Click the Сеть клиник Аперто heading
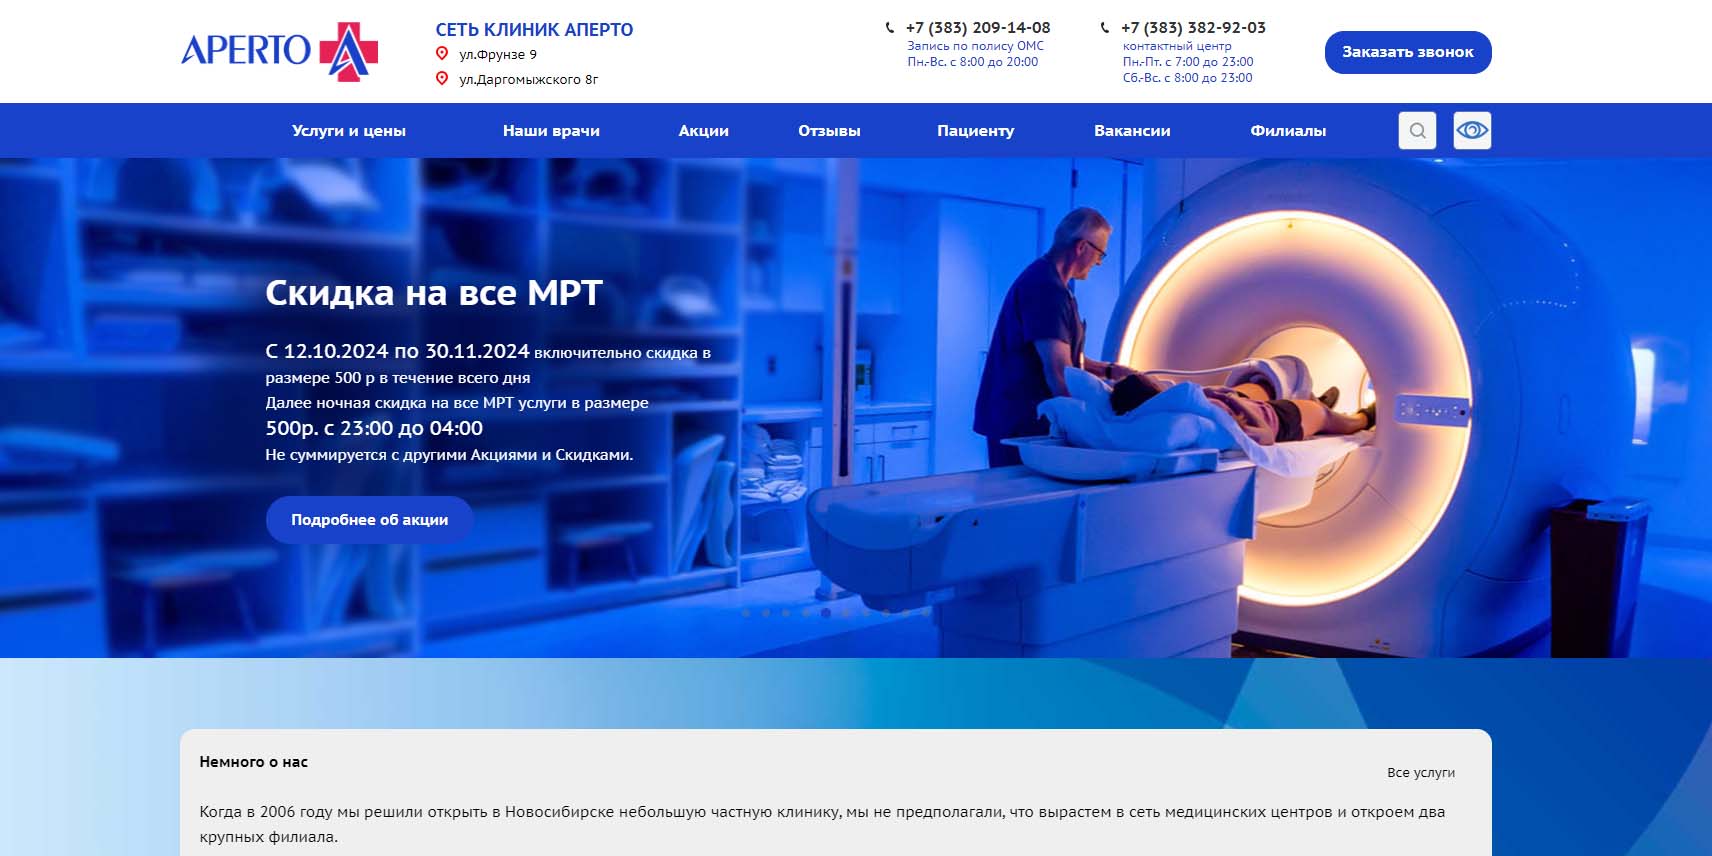 pyautogui.click(x=534, y=30)
